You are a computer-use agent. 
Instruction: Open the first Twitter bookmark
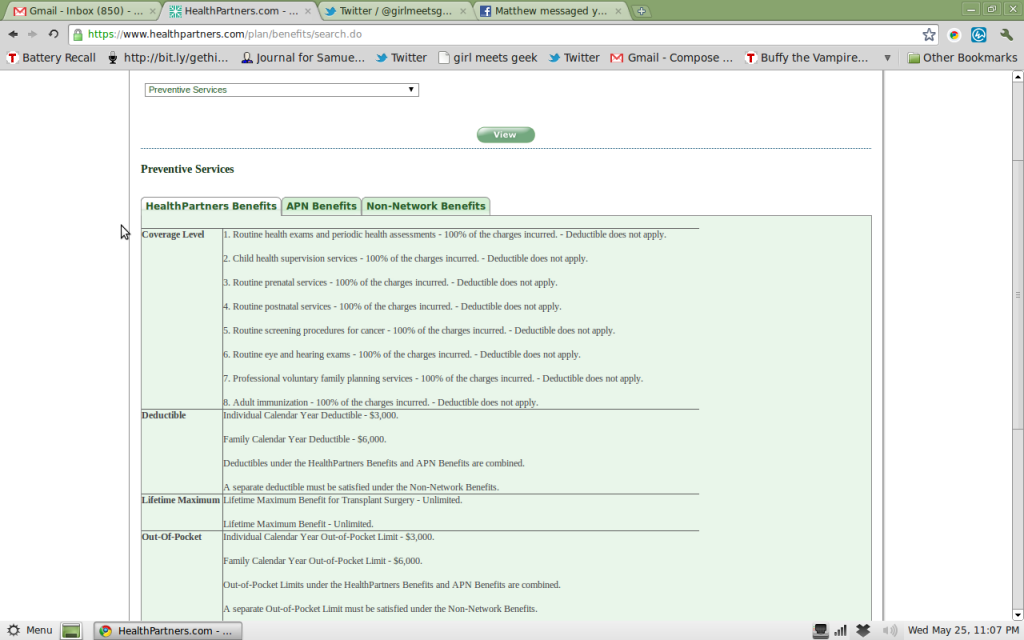(401, 57)
